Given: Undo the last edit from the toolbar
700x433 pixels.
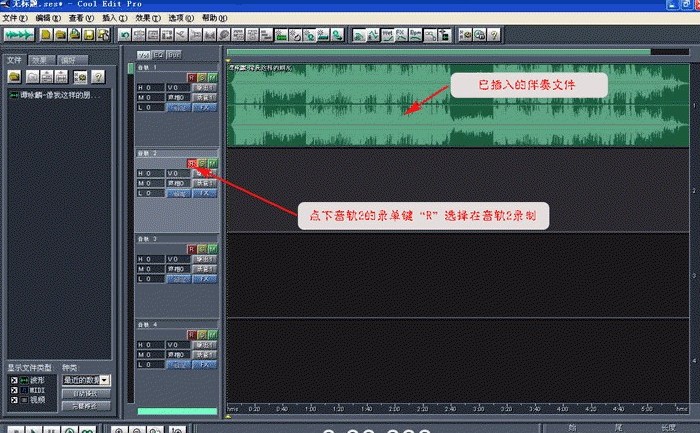Looking at the screenshot, I should coord(125,35).
